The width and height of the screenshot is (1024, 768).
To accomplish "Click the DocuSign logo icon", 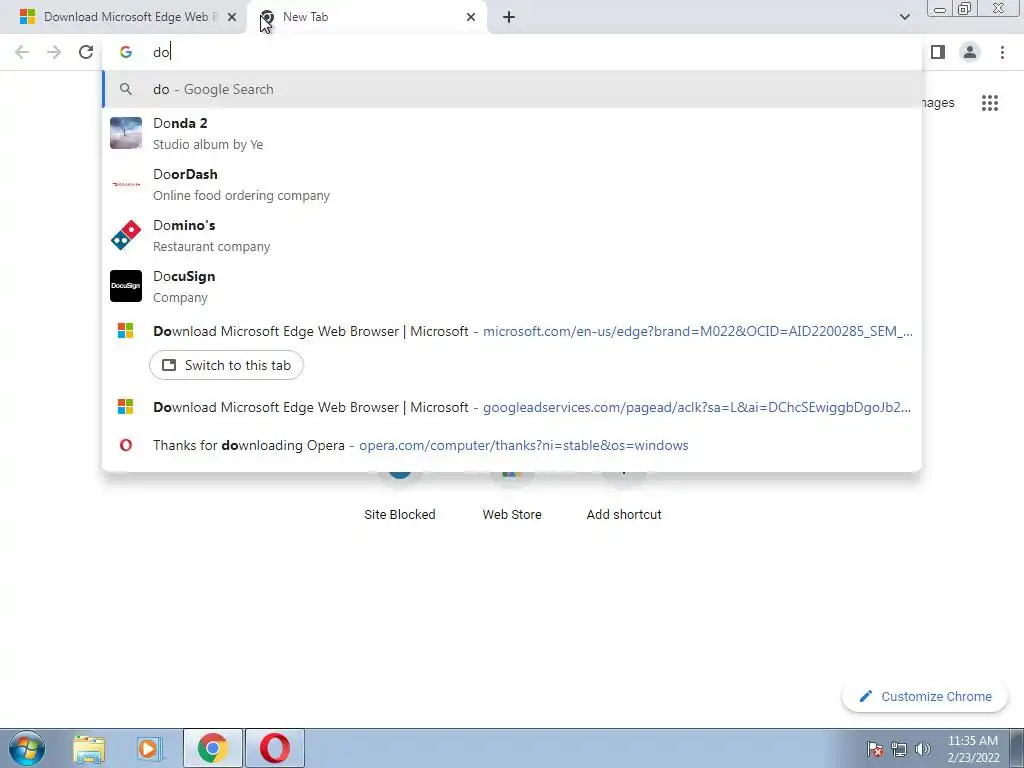I will coord(126,286).
